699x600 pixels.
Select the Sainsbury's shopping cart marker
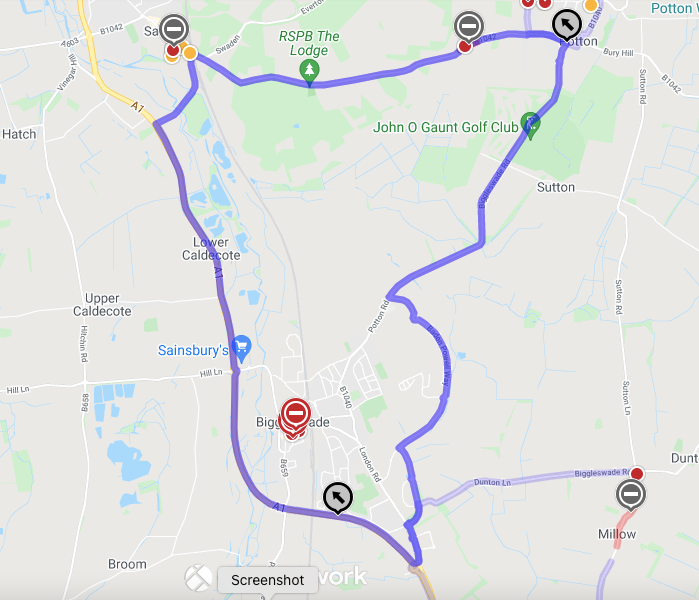pos(242,348)
